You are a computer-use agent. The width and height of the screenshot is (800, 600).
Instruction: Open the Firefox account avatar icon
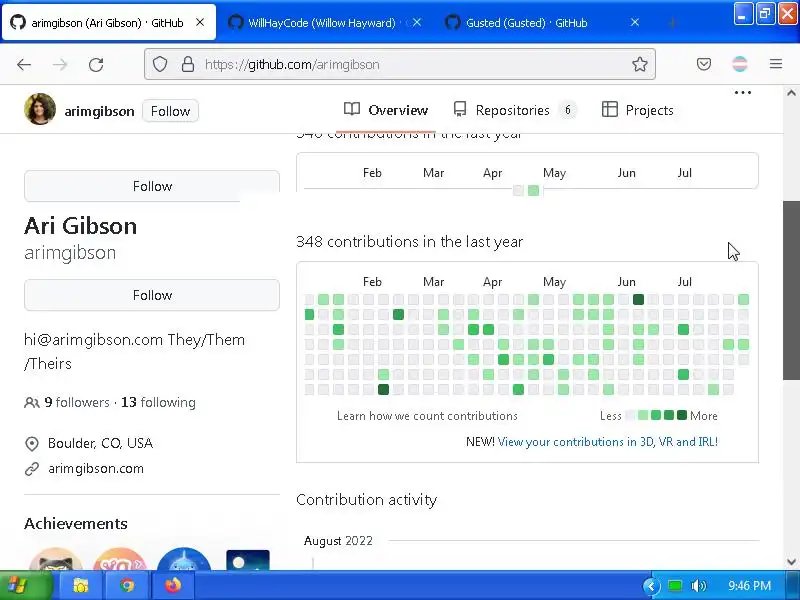pyautogui.click(x=740, y=64)
